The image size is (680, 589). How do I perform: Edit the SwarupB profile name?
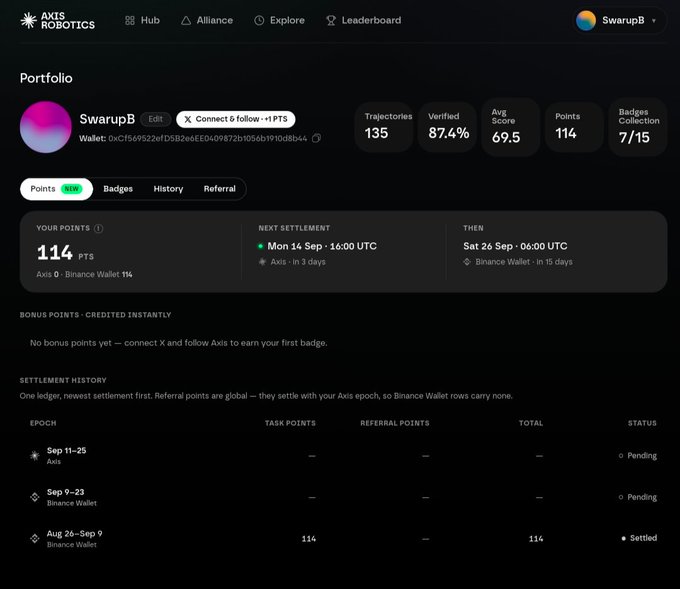click(x=156, y=119)
